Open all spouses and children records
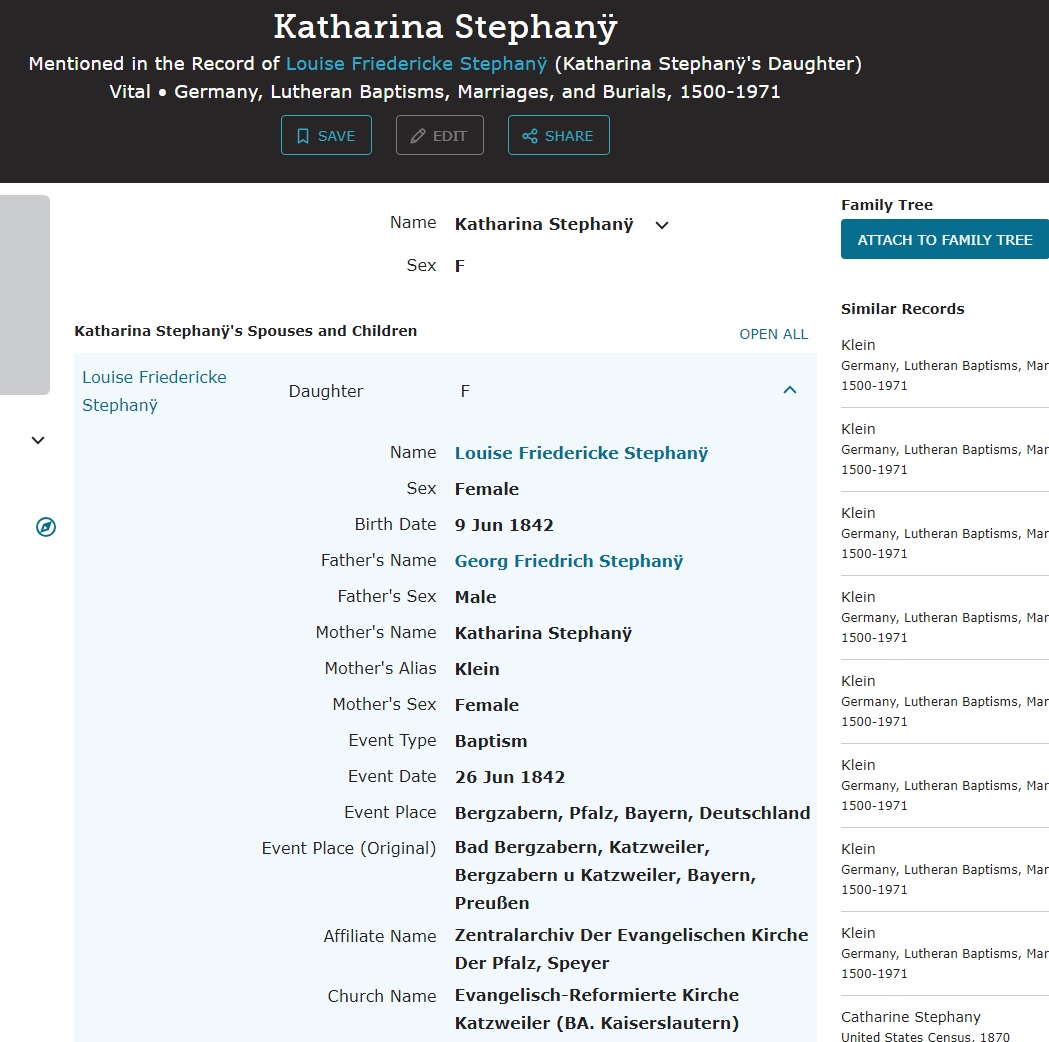This screenshot has height=1042, width=1049. [773, 334]
